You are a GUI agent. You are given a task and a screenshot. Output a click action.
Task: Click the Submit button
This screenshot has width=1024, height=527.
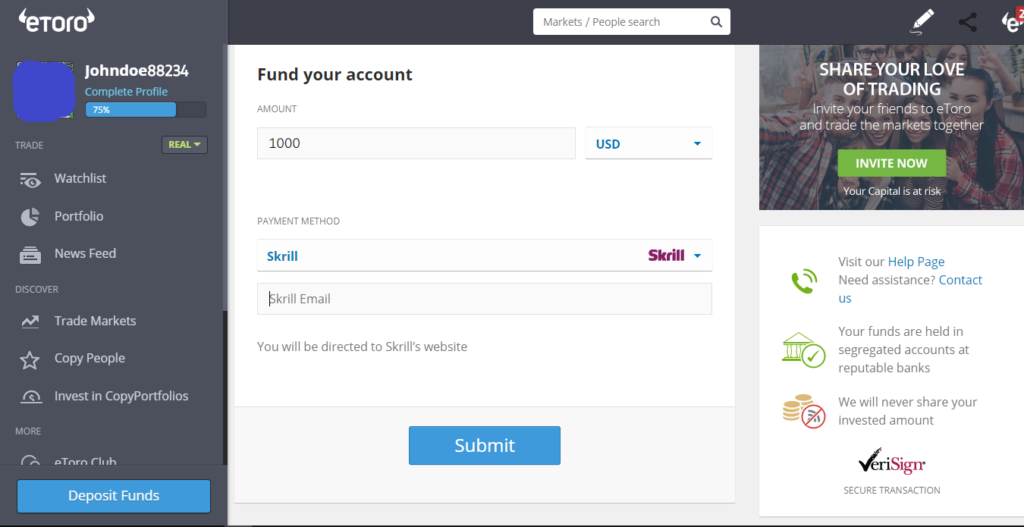(485, 445)
